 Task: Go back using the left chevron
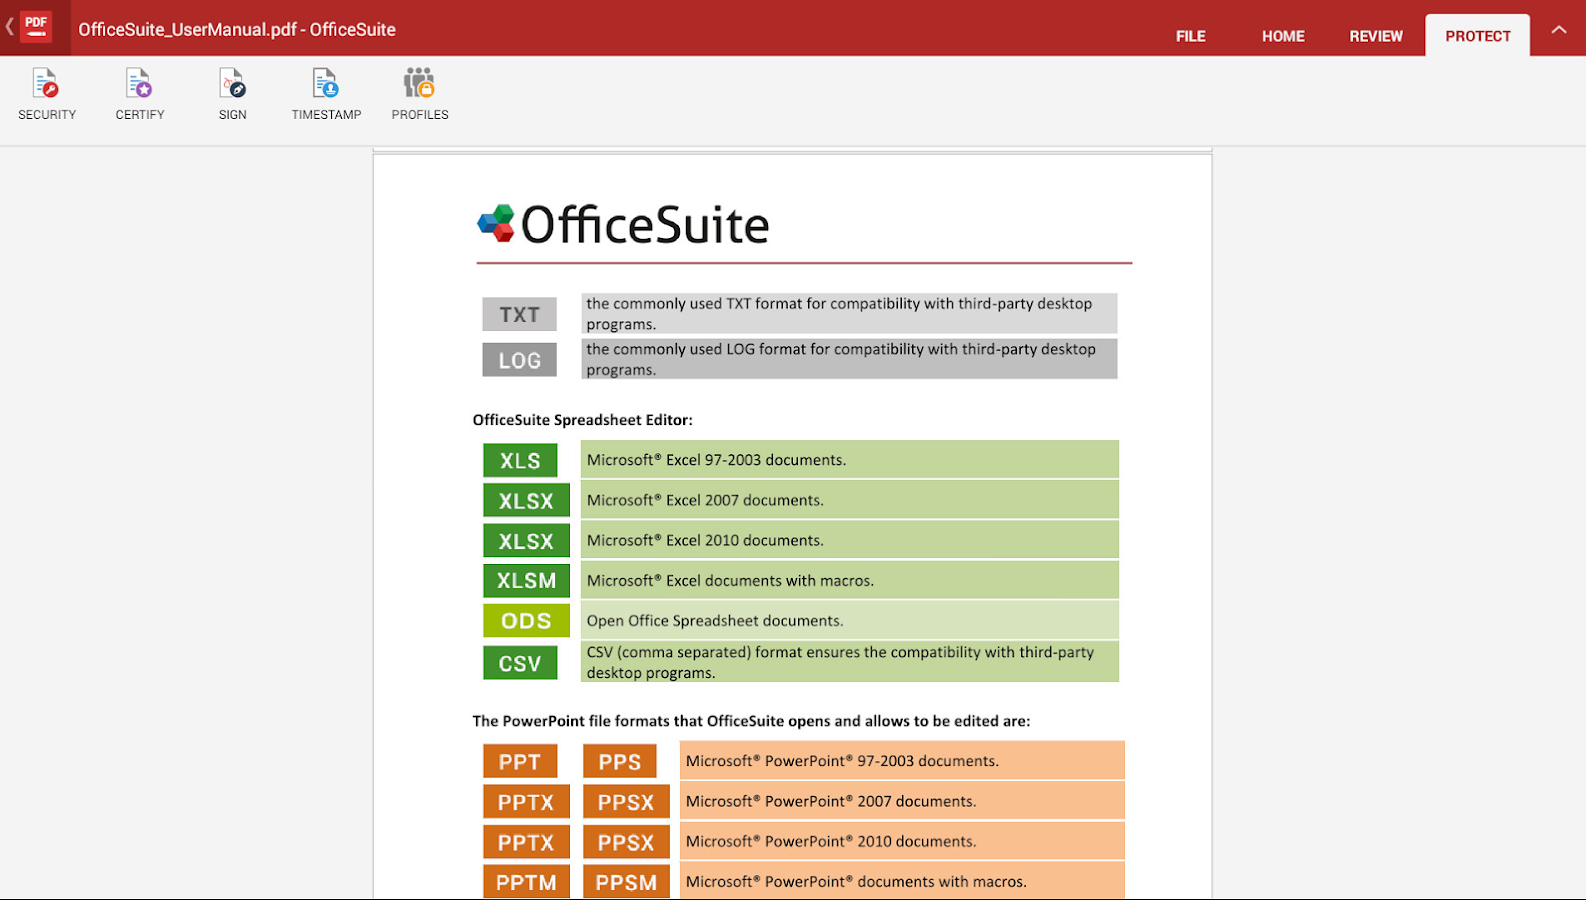click(9, 27)
